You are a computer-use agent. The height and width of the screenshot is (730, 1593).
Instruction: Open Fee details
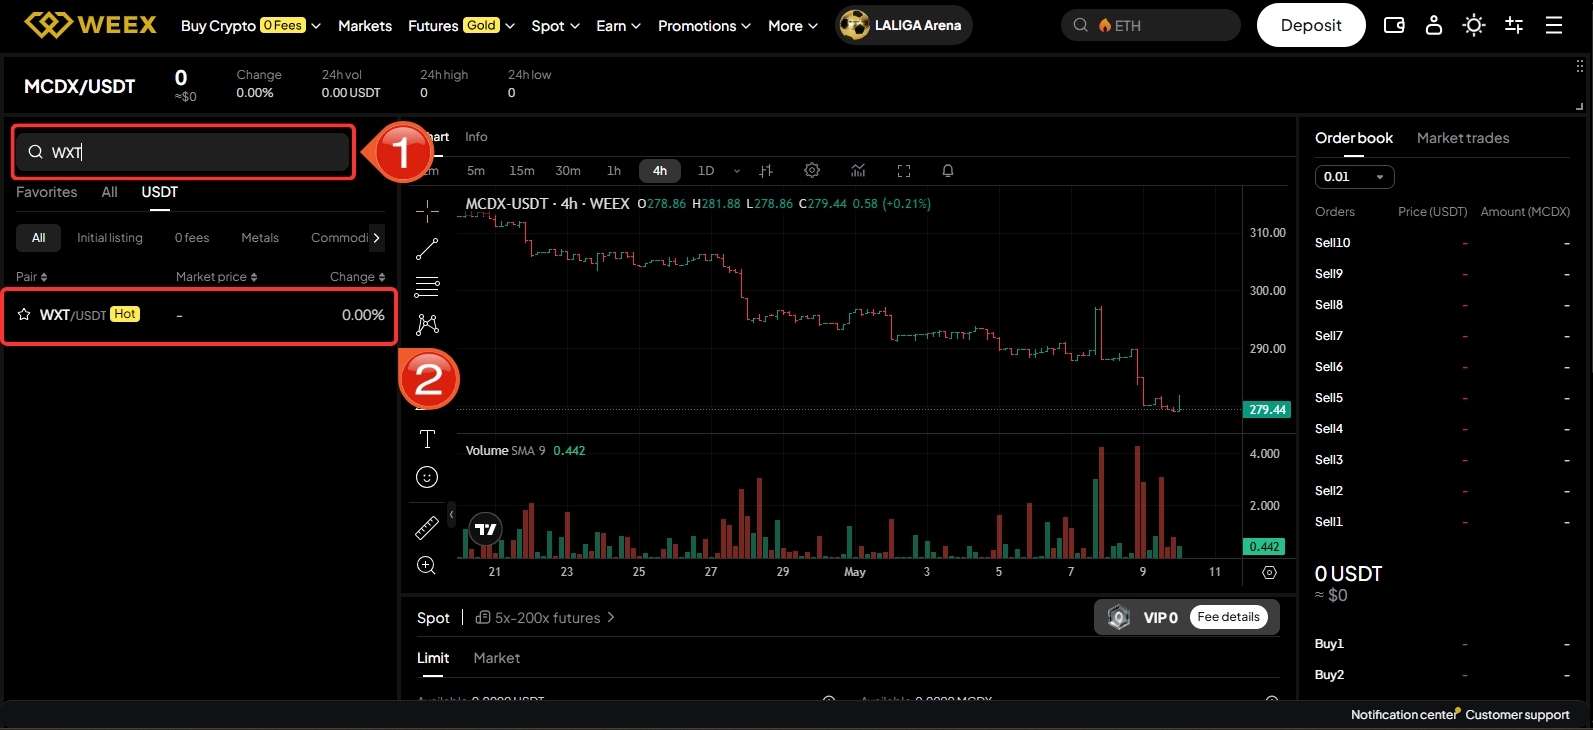(1228, 617)
